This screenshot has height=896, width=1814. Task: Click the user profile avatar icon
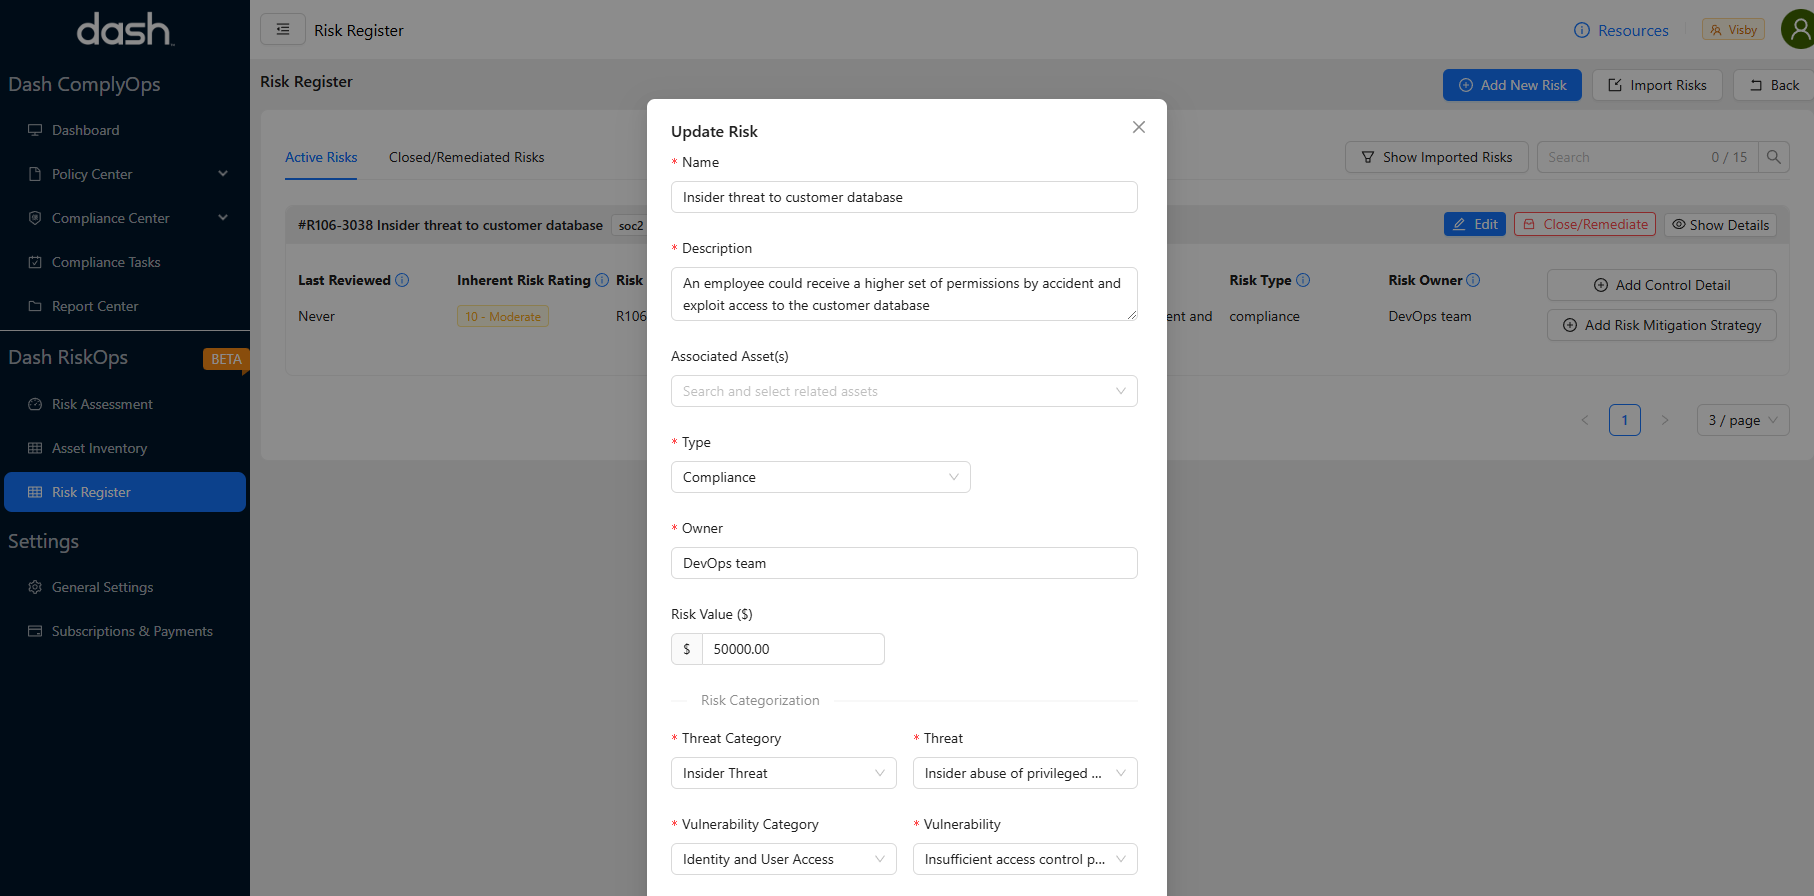(x=1797, y=30)
